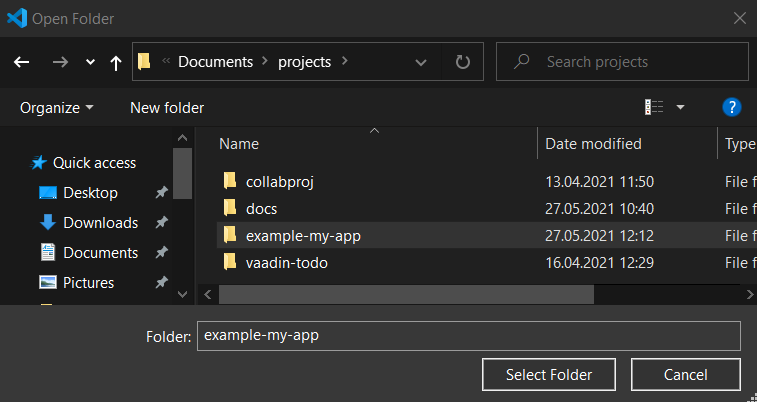Create a New folder

(167, 108)
